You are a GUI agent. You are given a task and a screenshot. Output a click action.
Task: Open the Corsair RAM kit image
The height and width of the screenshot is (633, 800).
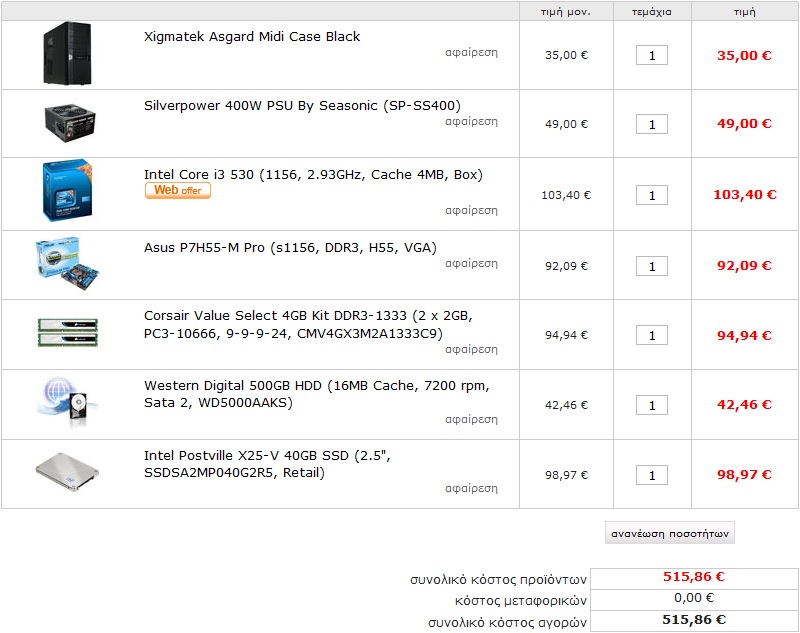click(67, 333)
